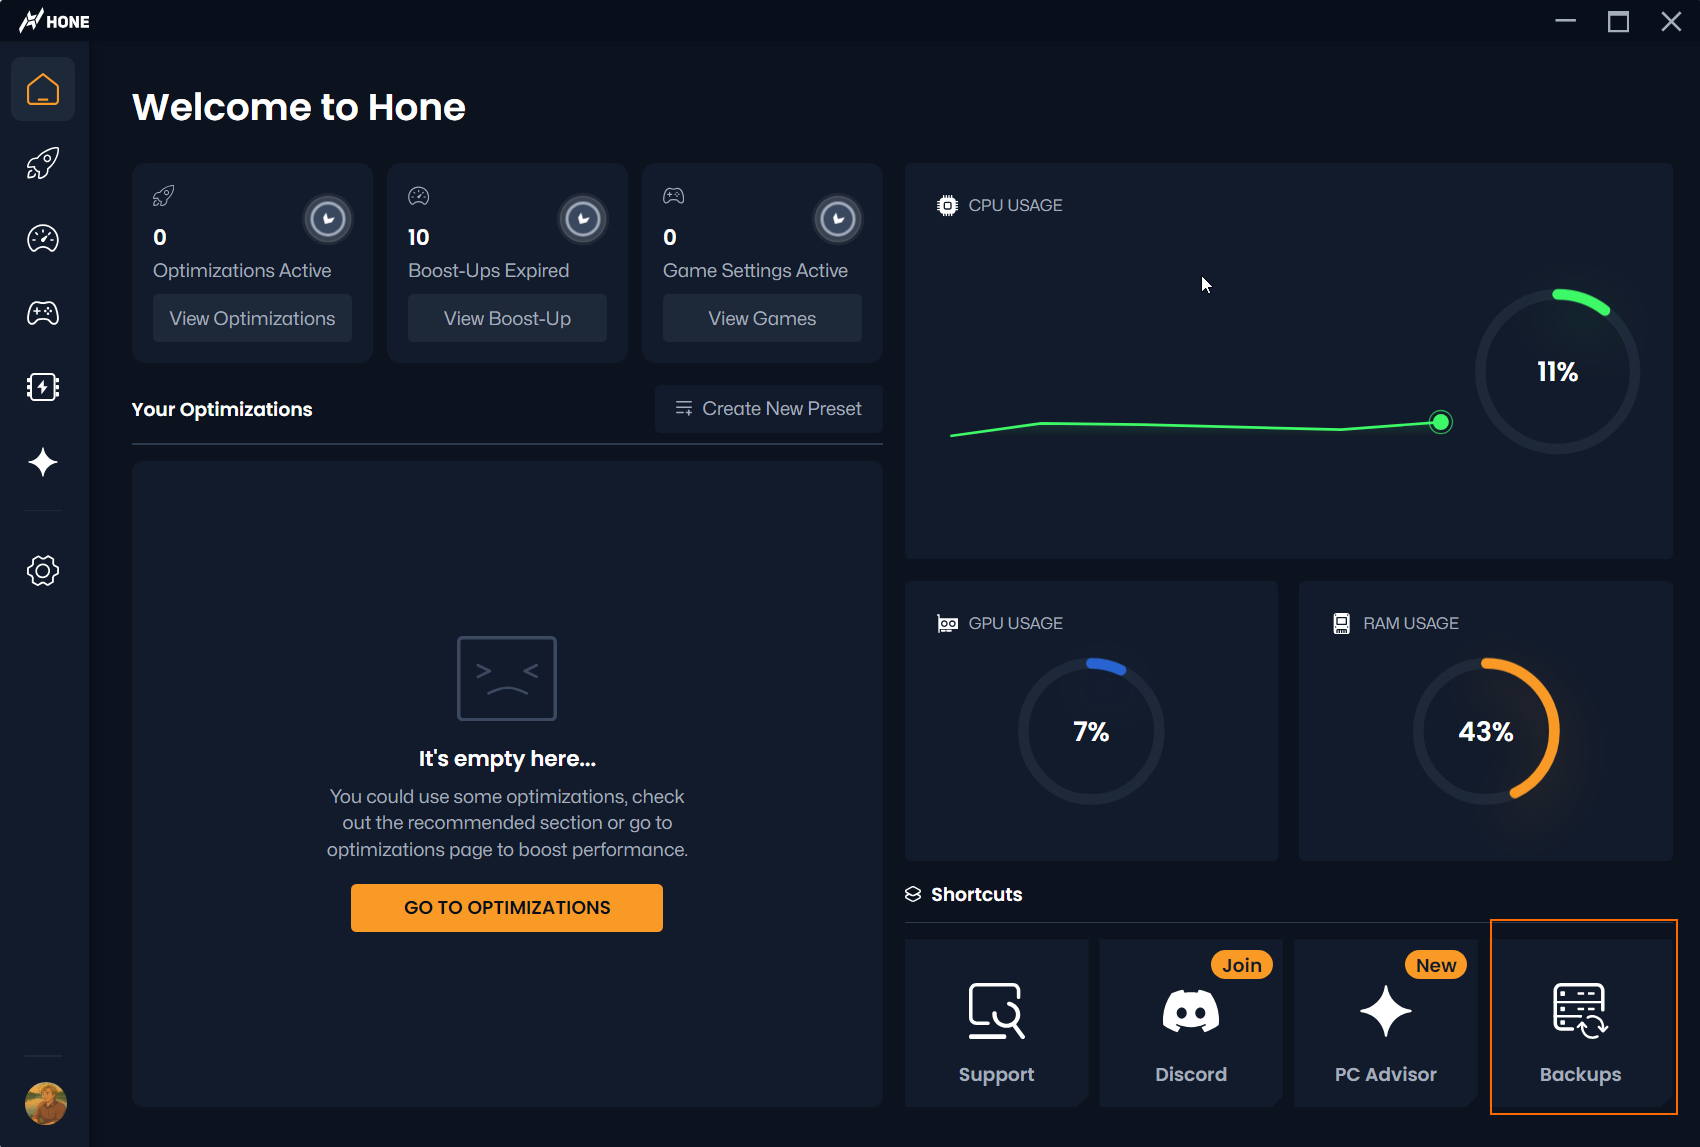Click the green CPU graph endpoint dot
The width and height of the screenshot is (1700, 1147).
pyautogui.click(x=1441, y=422)
